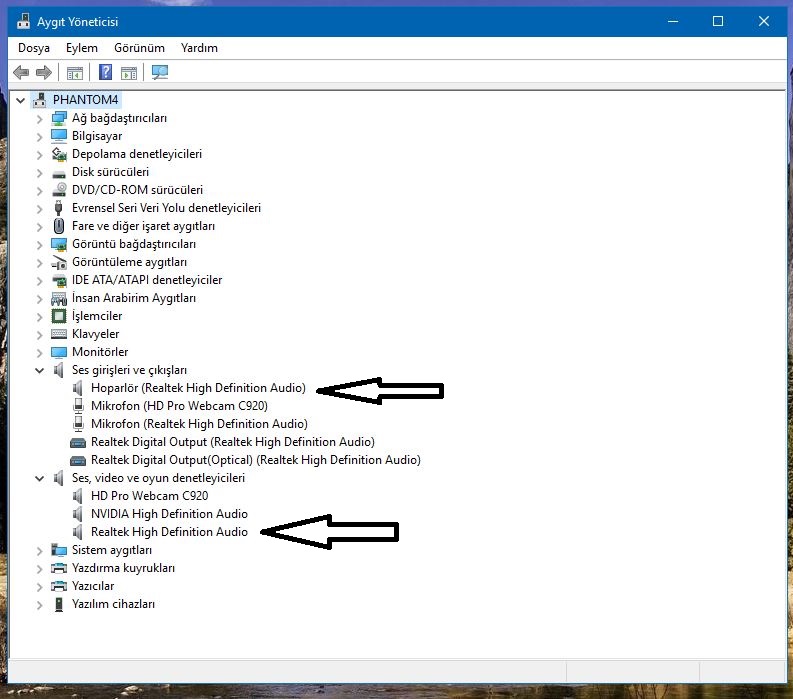Select Realtek High Definition Audio under controllers
Screen dimensions: 793x699
169,532
